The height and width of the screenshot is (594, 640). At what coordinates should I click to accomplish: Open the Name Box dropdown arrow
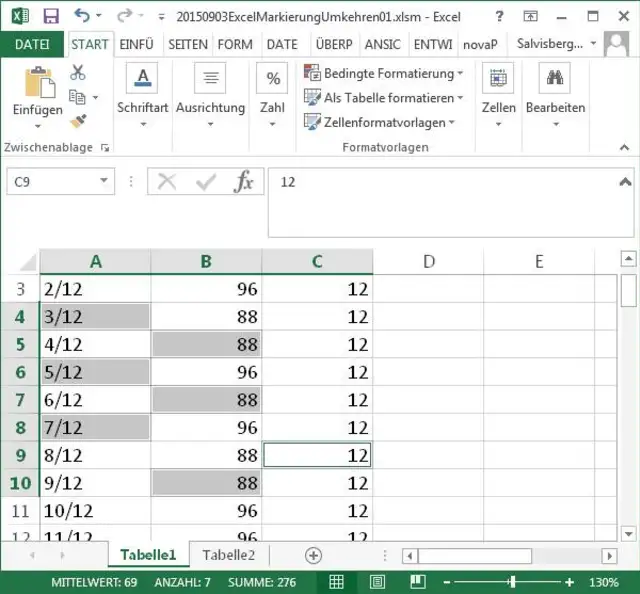pos(104,181)
